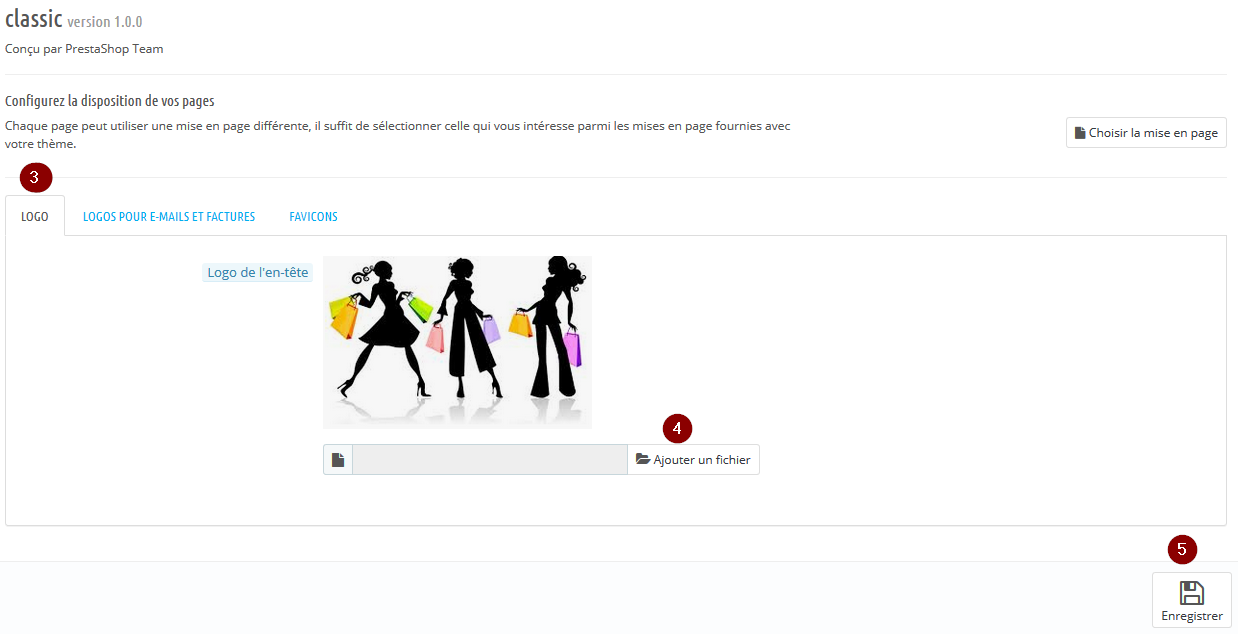
Task: Click Choisir la mise en page button
Action: (x=1146, y=133)
